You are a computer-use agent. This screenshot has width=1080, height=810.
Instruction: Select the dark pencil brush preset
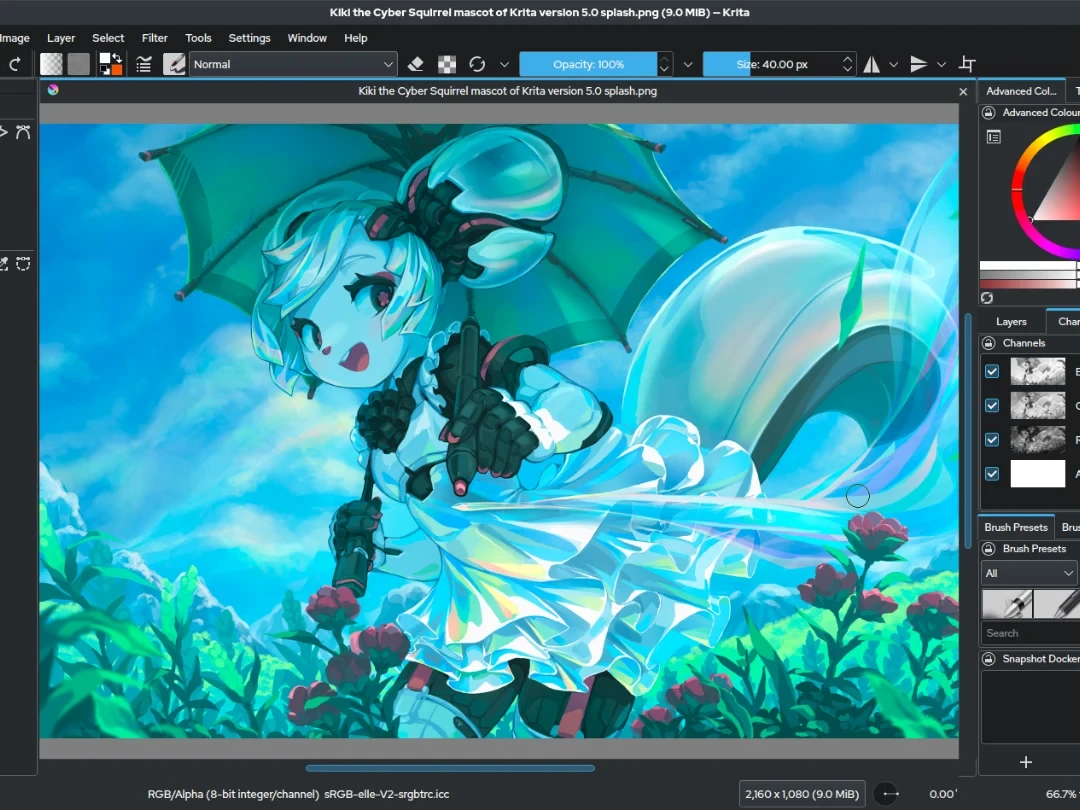(1057, 604)
